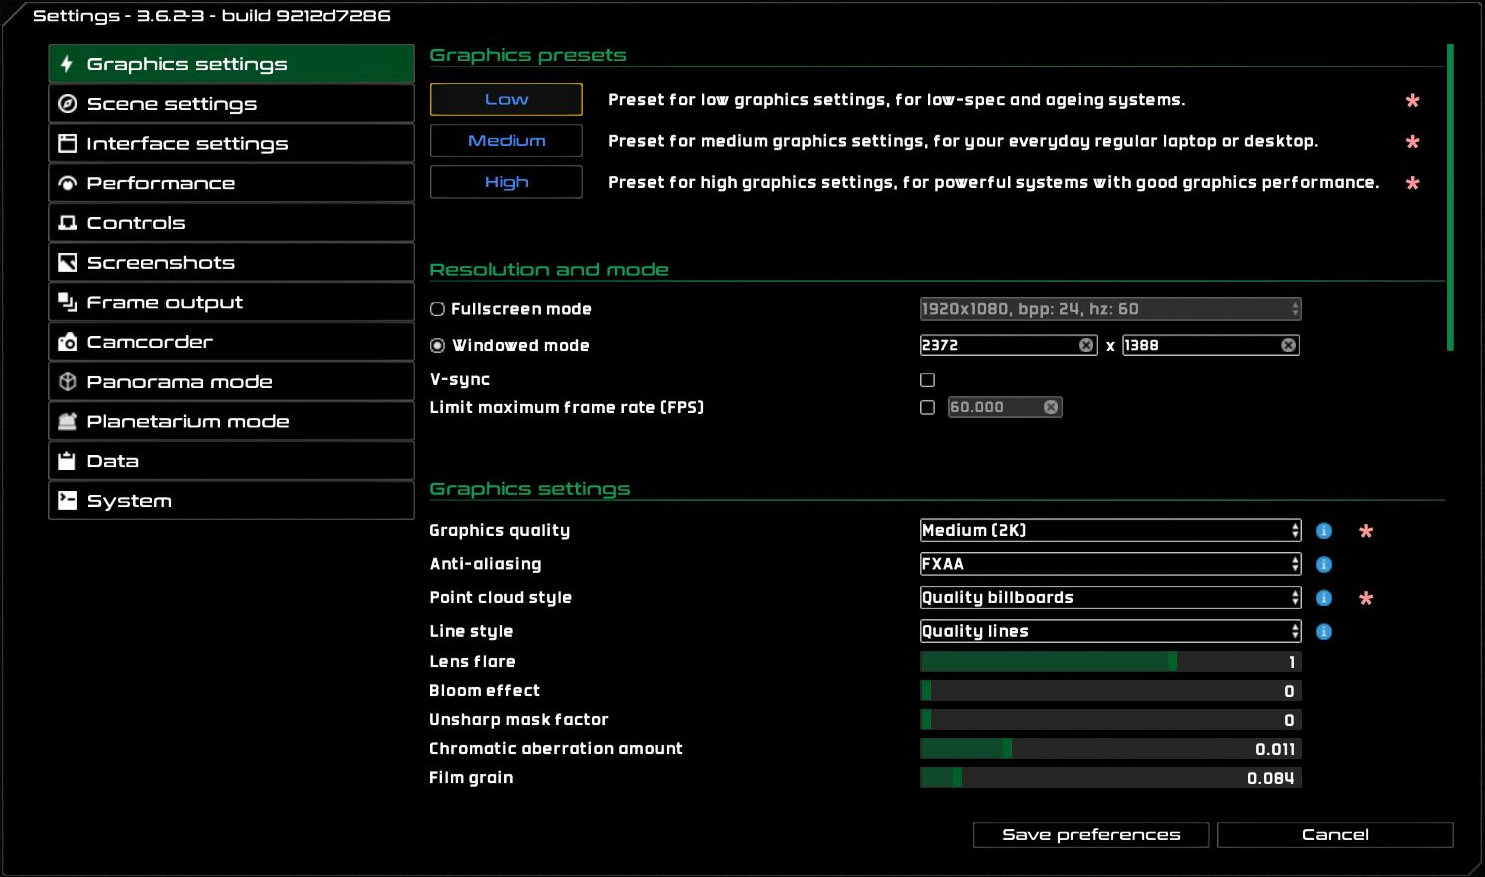
Task: Enable the Limit maximum frame rate checkbox
Action: point(927,407)
